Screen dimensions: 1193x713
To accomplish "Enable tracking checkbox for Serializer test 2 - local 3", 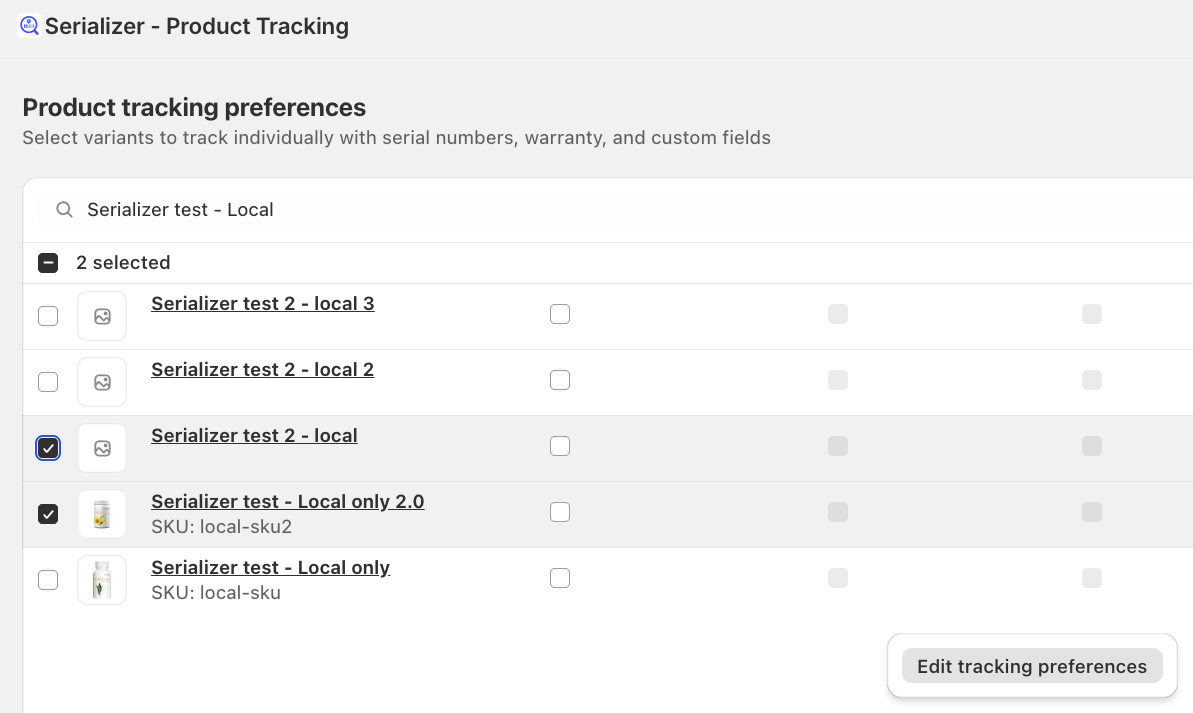I will point(560,314).
